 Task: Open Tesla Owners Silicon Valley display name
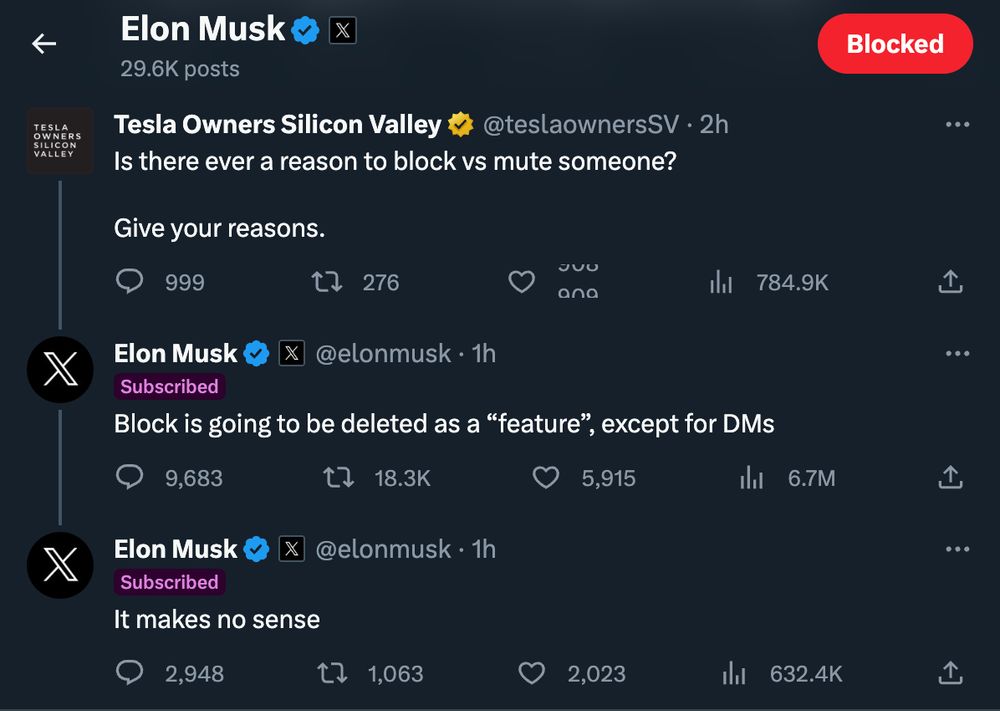(x=277, y=125)
